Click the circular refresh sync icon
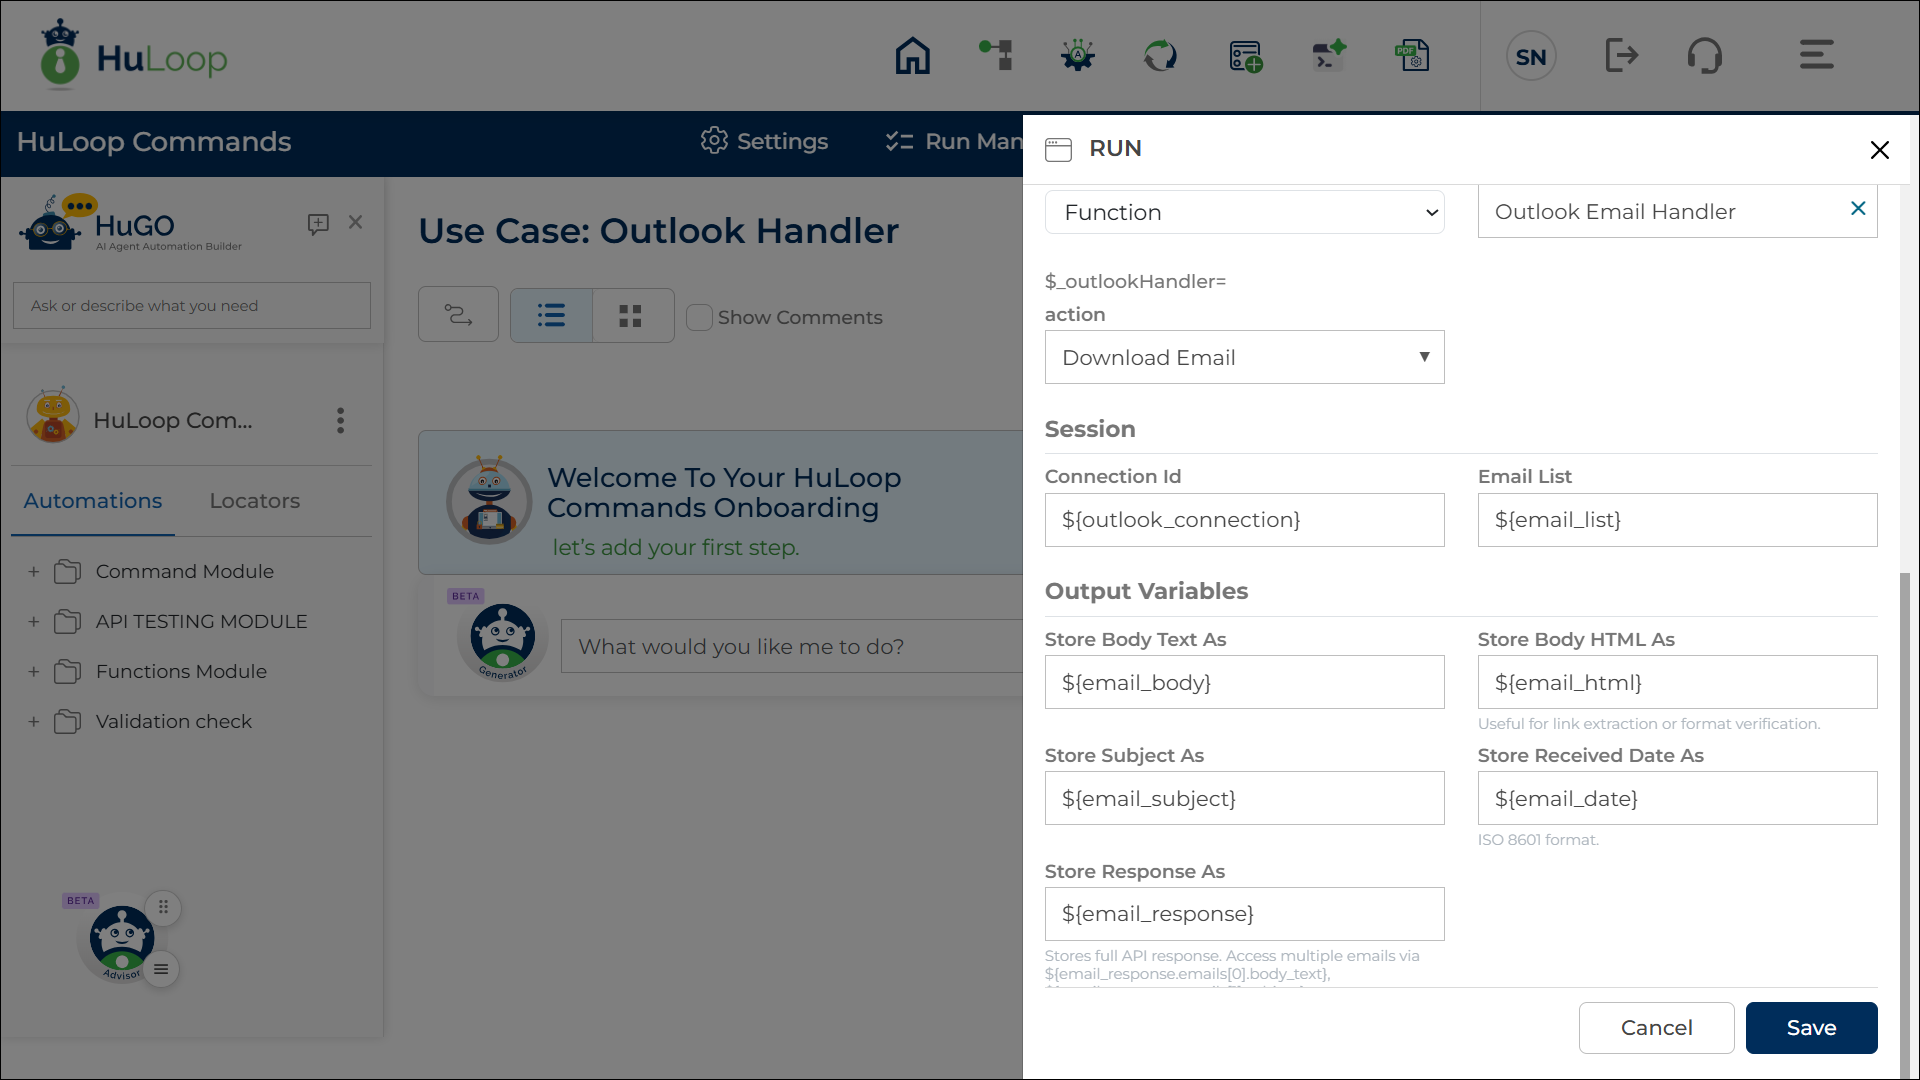Viewport: 1920px width, 1080px height. click(x=1160, y=56)
